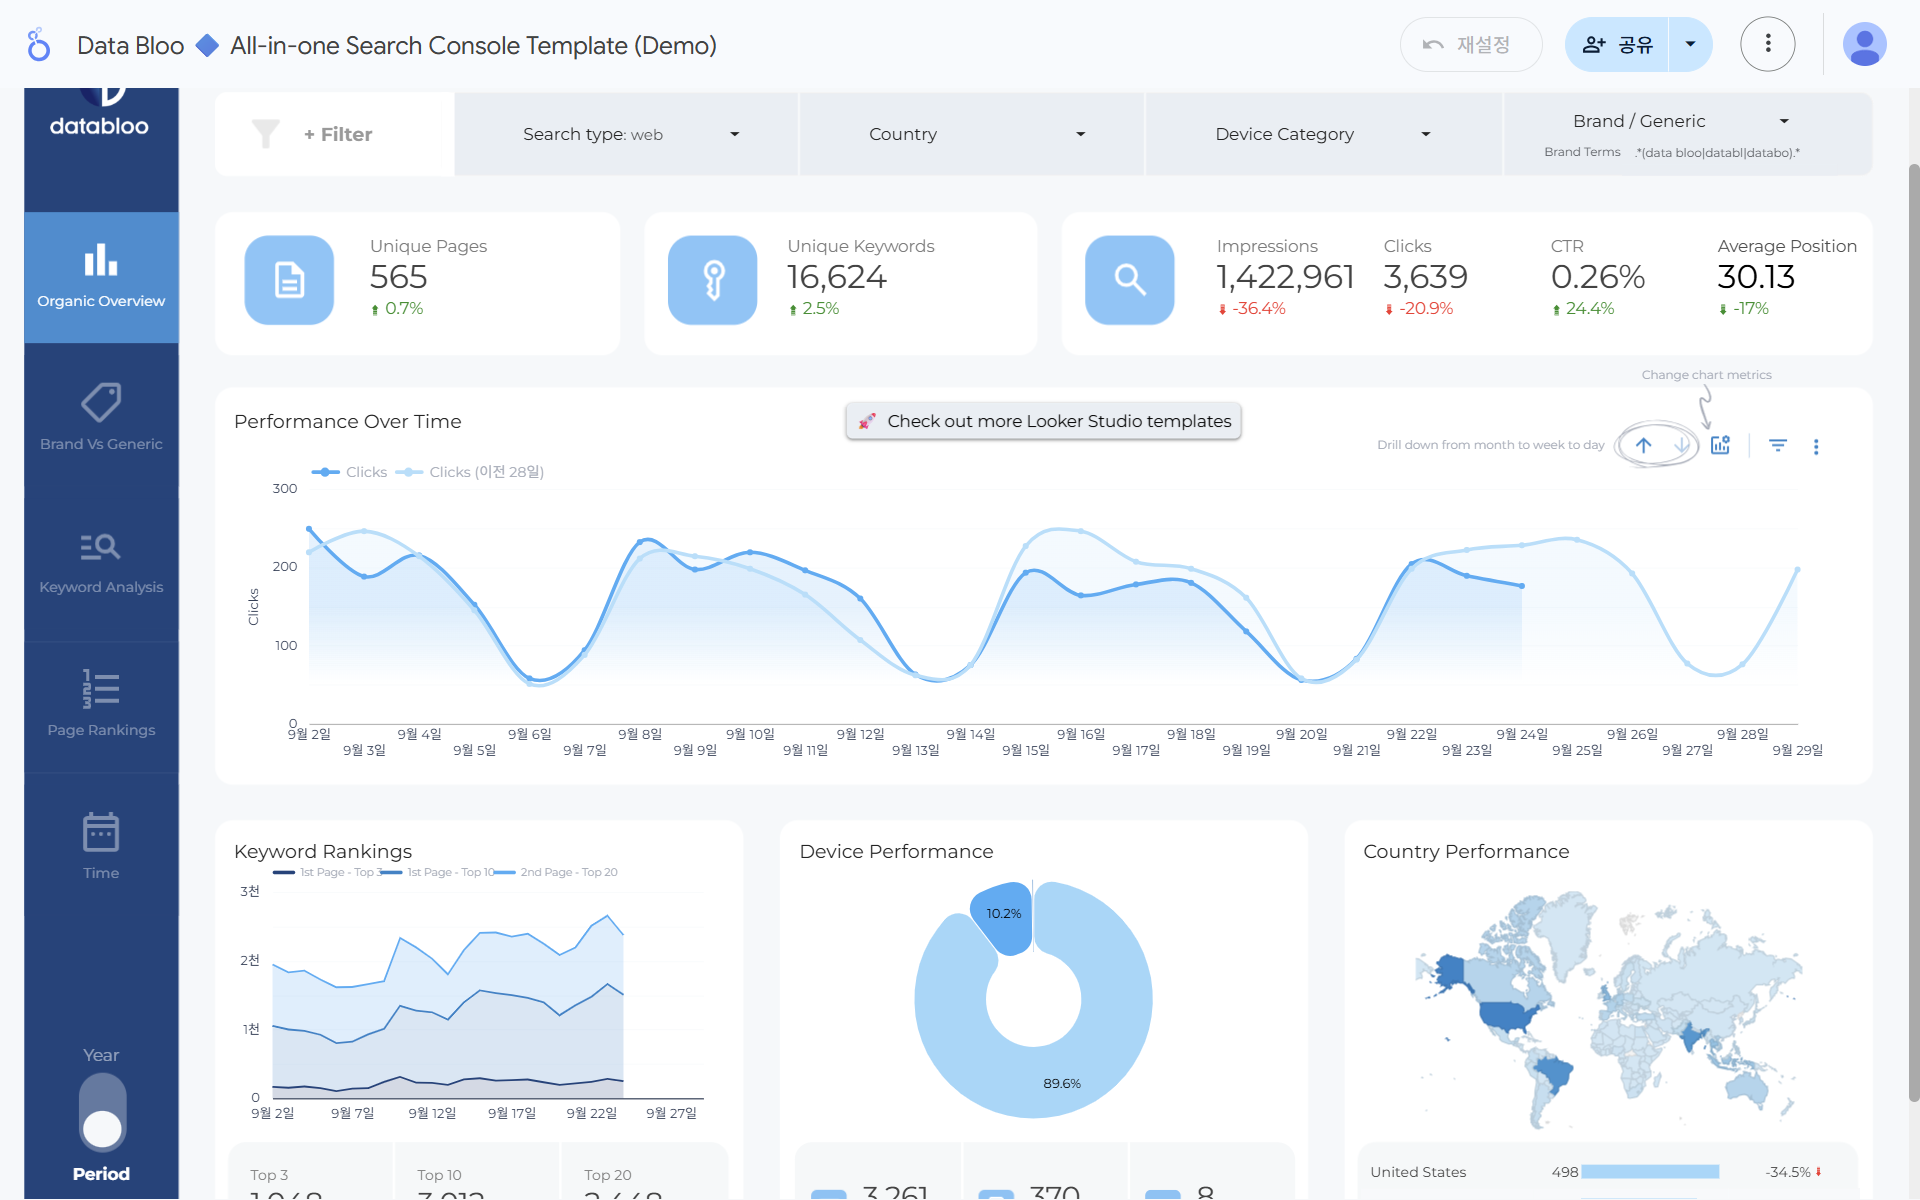Click the + Filter control
Image resolution: width=1920 pixels, height=1200 pixels.
pos(336,134)
